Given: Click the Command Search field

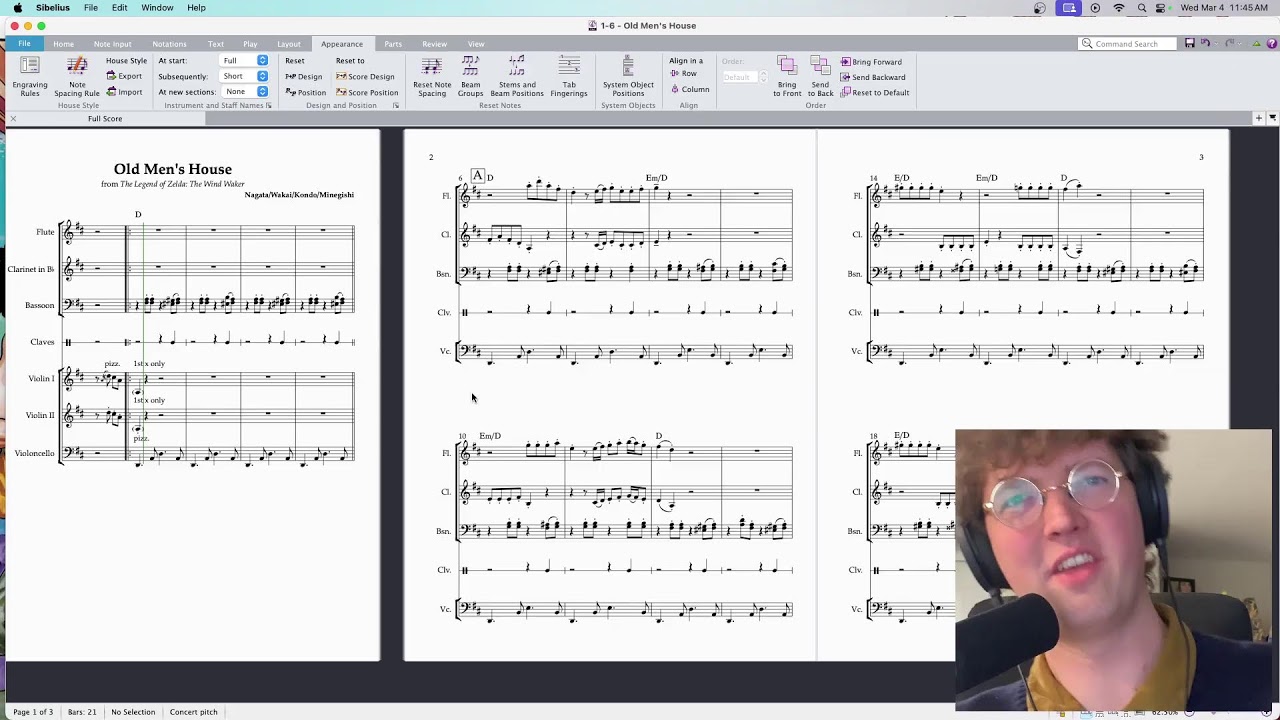Looking at the screenshot, I should click(1128, 44).
